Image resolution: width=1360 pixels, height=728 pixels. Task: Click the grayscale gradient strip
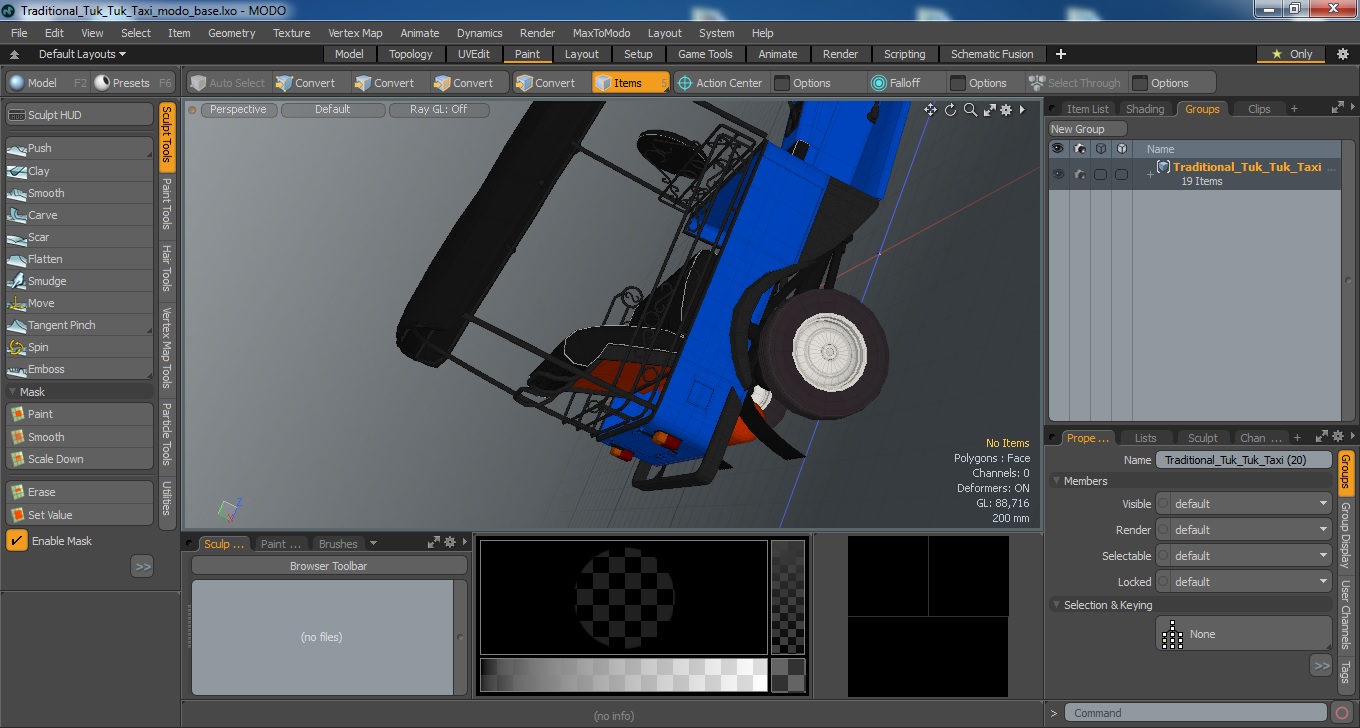click(624, 675)
